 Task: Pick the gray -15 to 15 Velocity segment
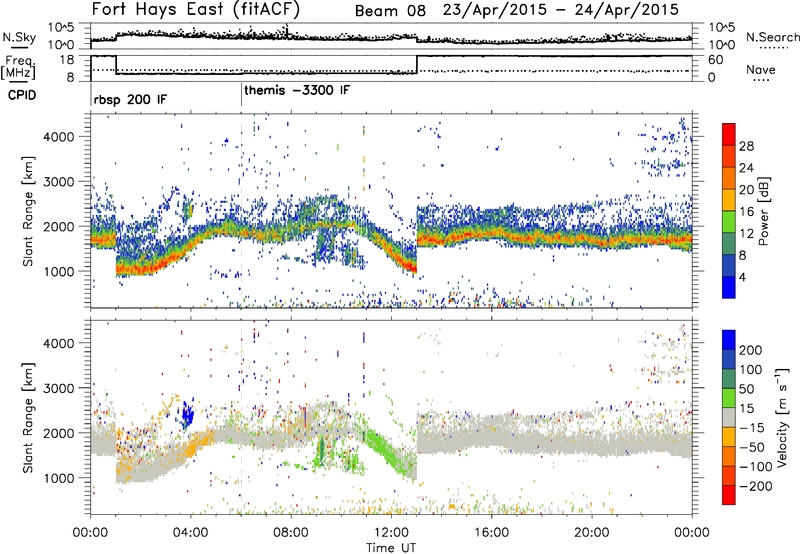click(x=729, y=417)
